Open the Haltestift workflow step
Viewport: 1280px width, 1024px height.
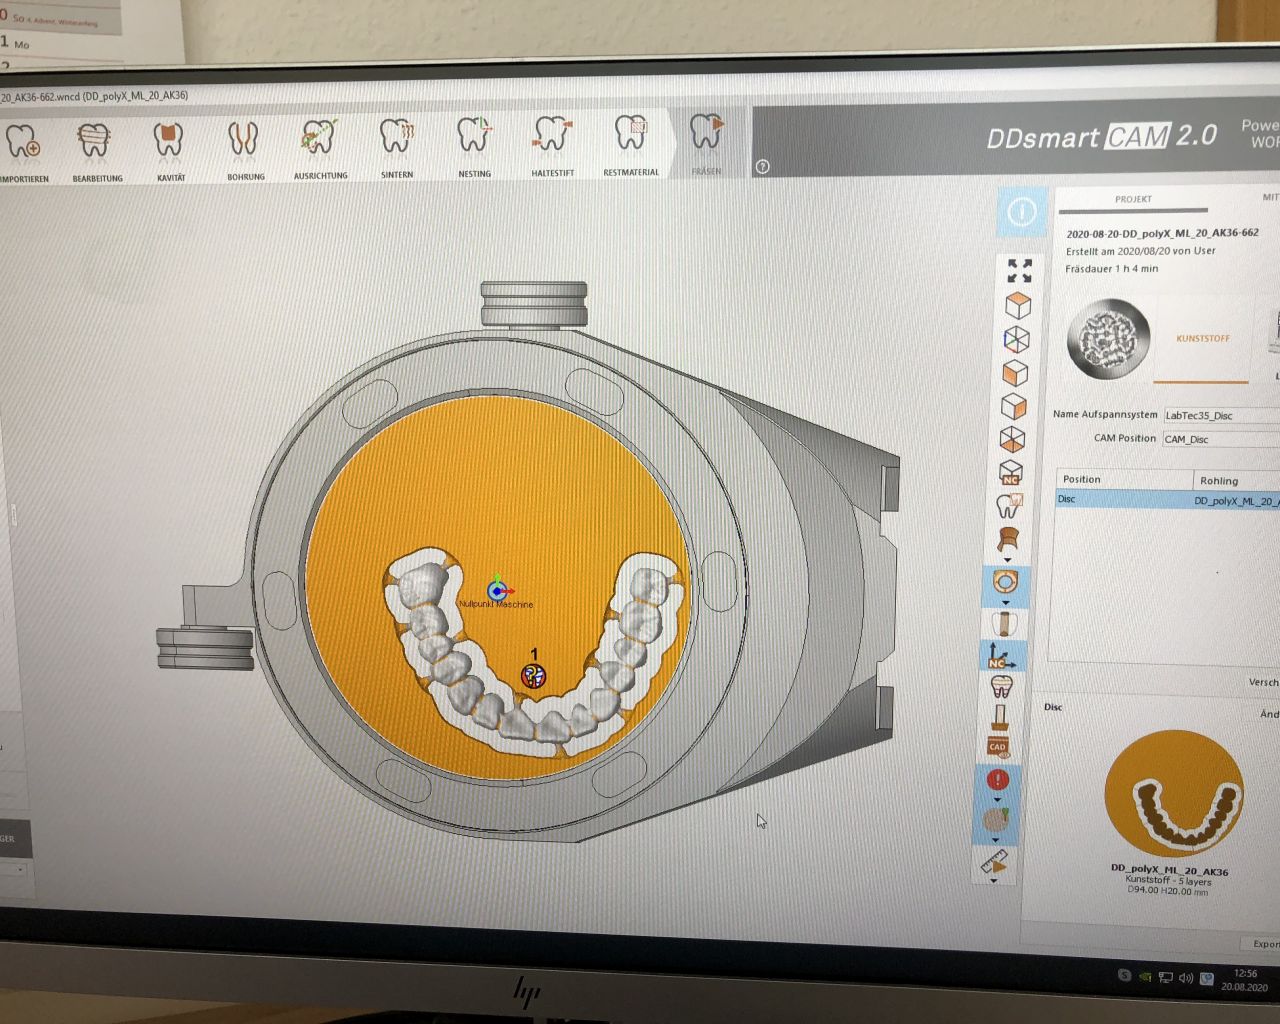pyautogui.click(x=552, y=145)
